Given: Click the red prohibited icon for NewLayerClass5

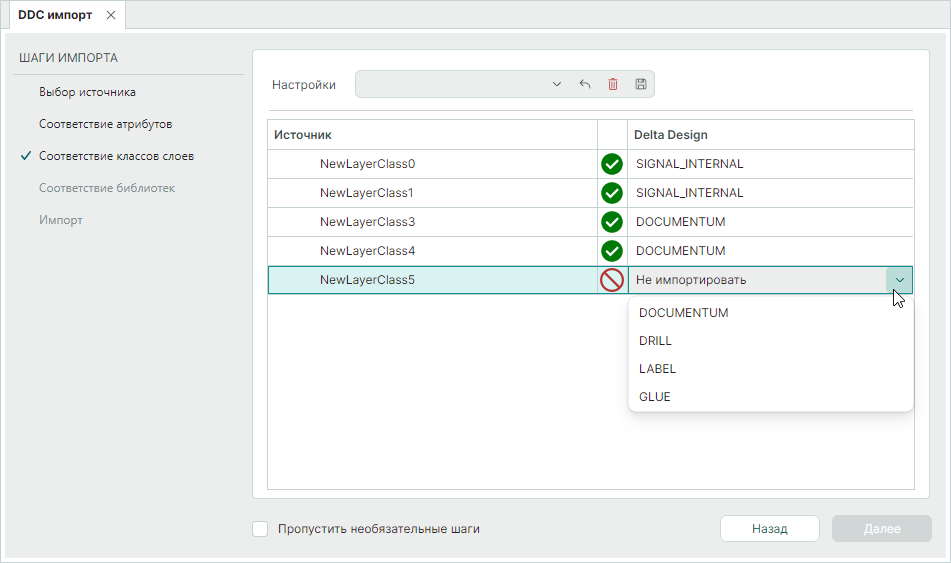Looking at the screenshot, I should (612, 280).
